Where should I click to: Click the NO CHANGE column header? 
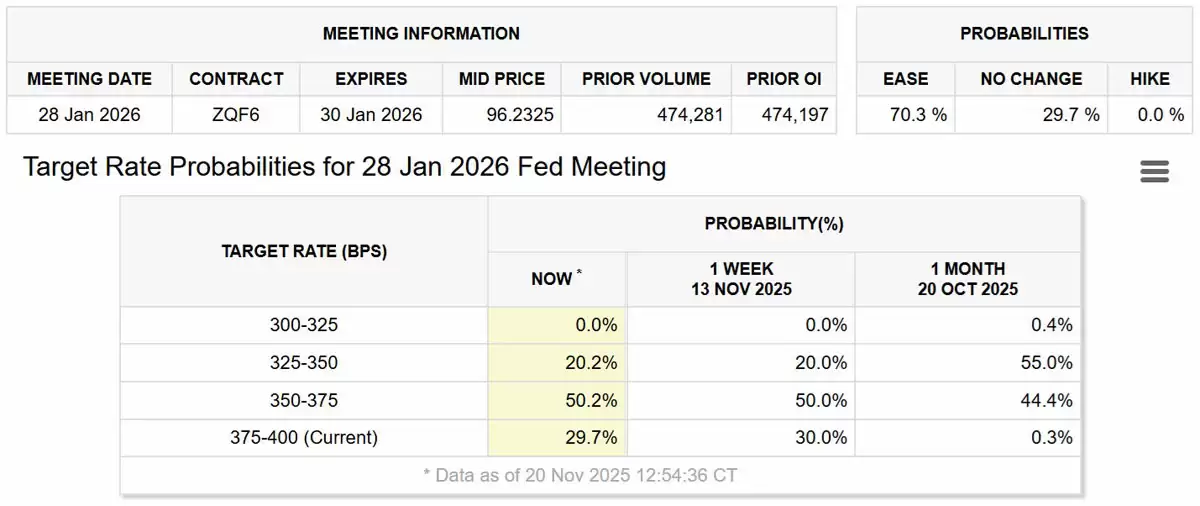[x=1031, y=79]
